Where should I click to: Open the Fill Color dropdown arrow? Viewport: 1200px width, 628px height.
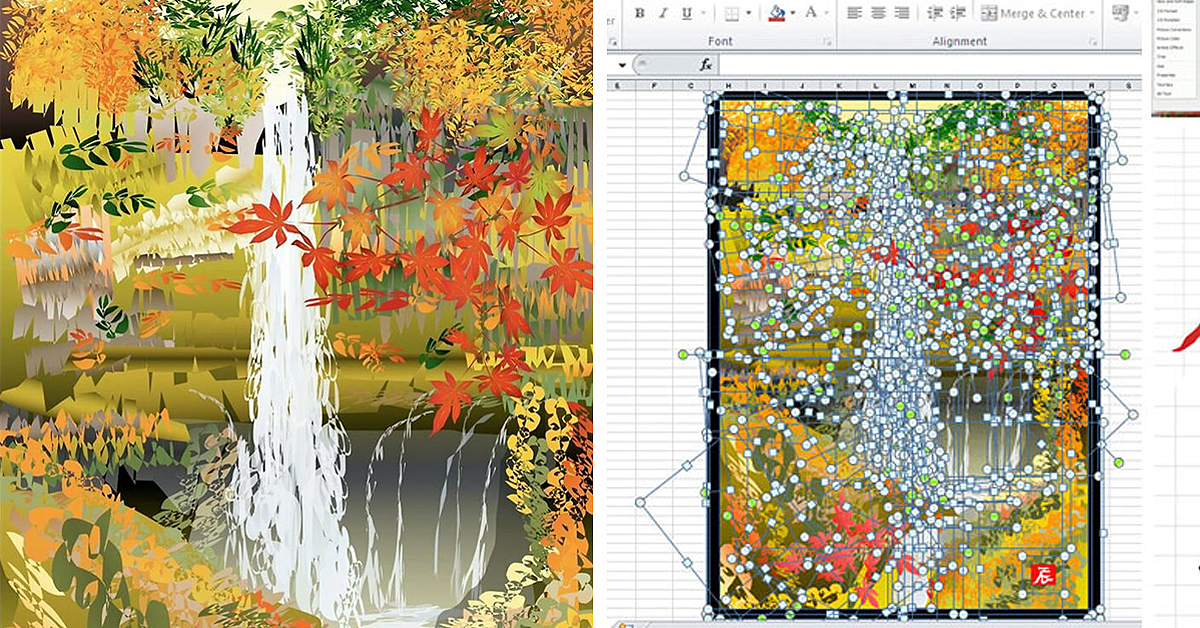[x=792, y=12]
